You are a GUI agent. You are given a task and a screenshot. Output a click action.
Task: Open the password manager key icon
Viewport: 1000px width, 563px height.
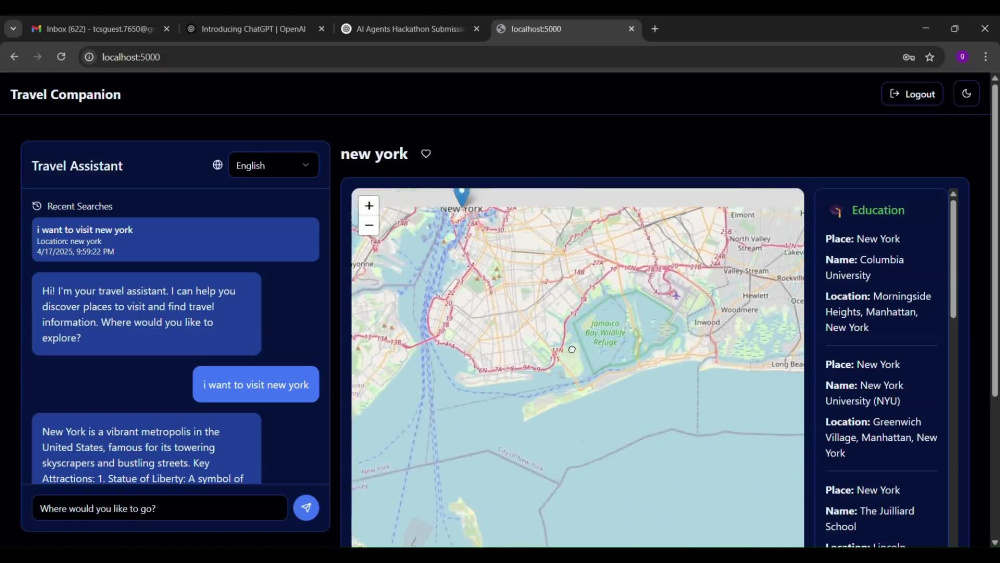[x=909, y=57]
